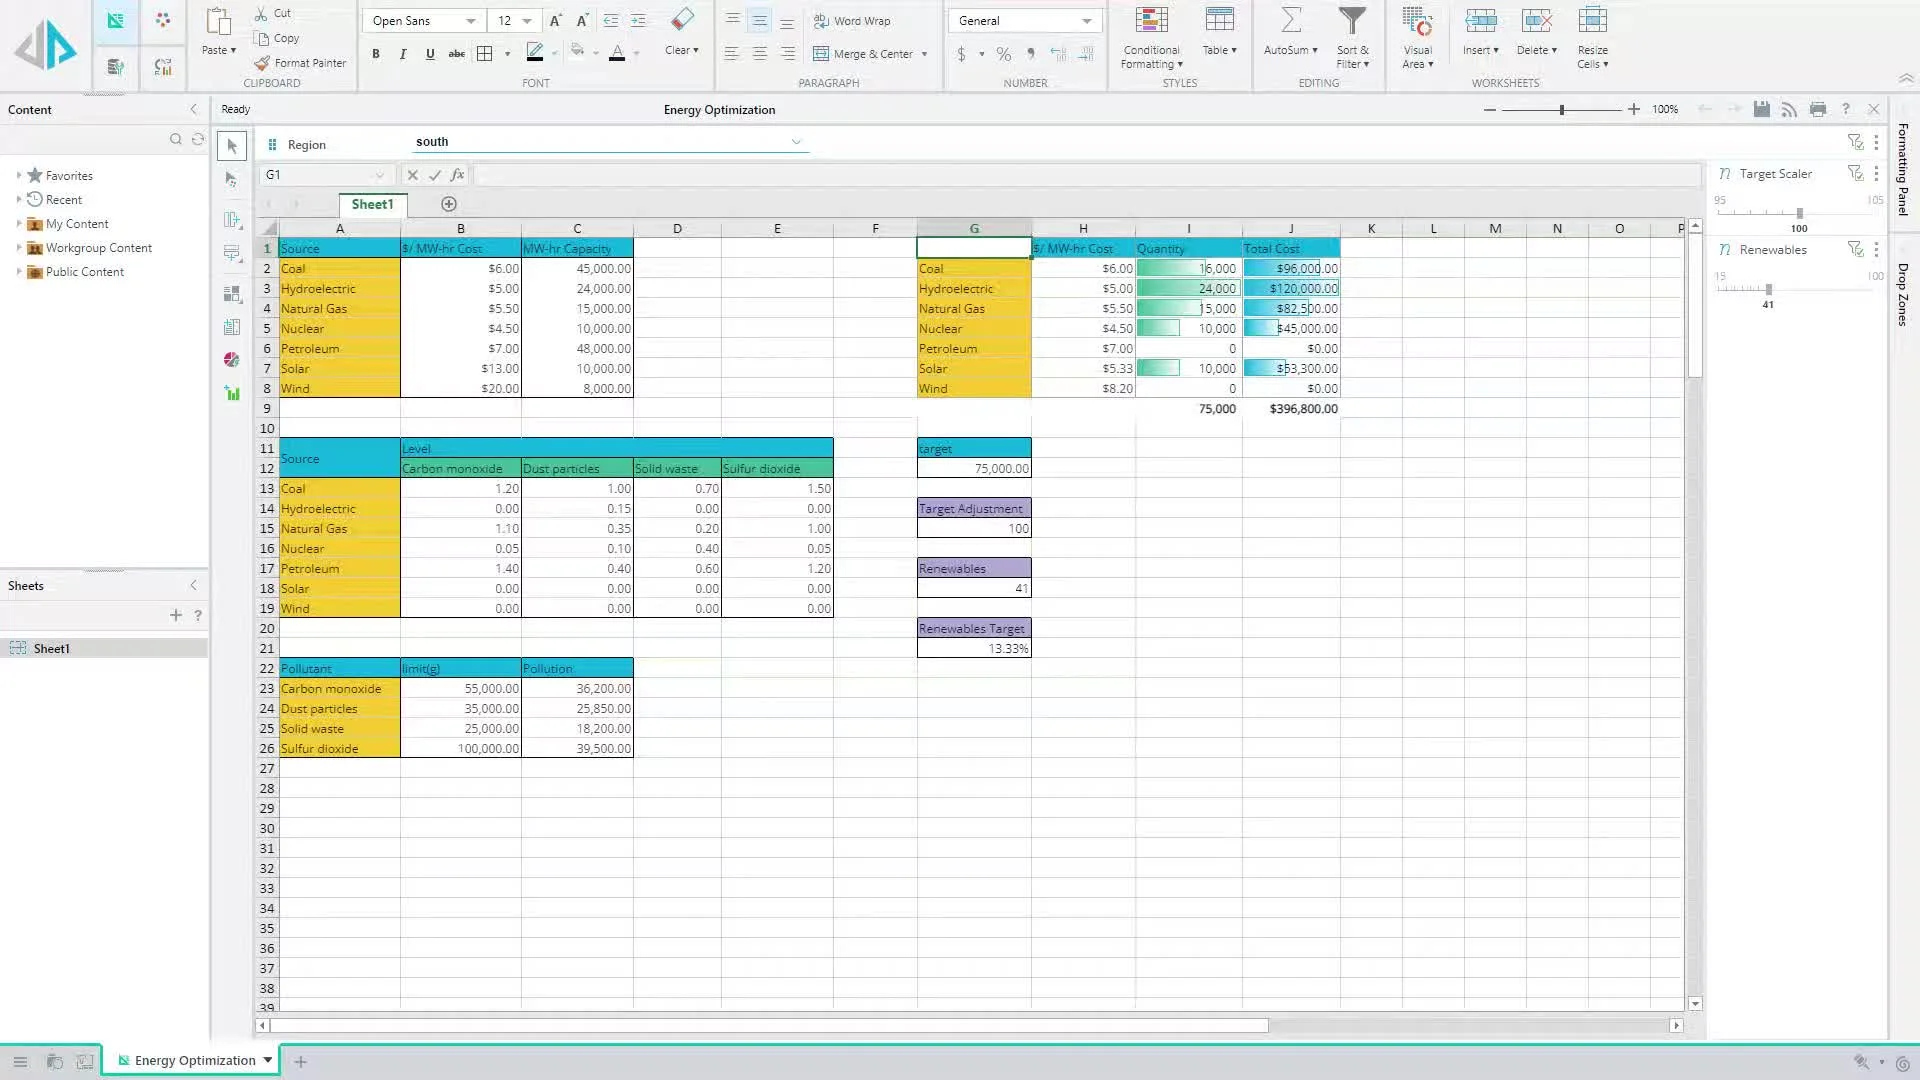Expand the Region south dropdown

(796, 142)
